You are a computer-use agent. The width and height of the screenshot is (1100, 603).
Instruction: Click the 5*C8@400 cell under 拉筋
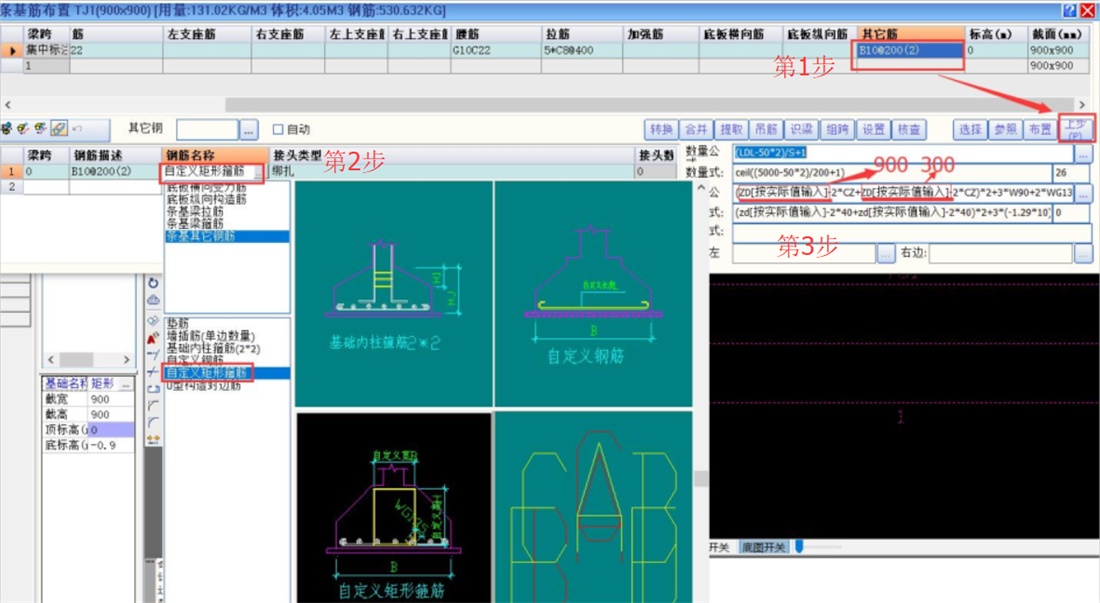582,50
